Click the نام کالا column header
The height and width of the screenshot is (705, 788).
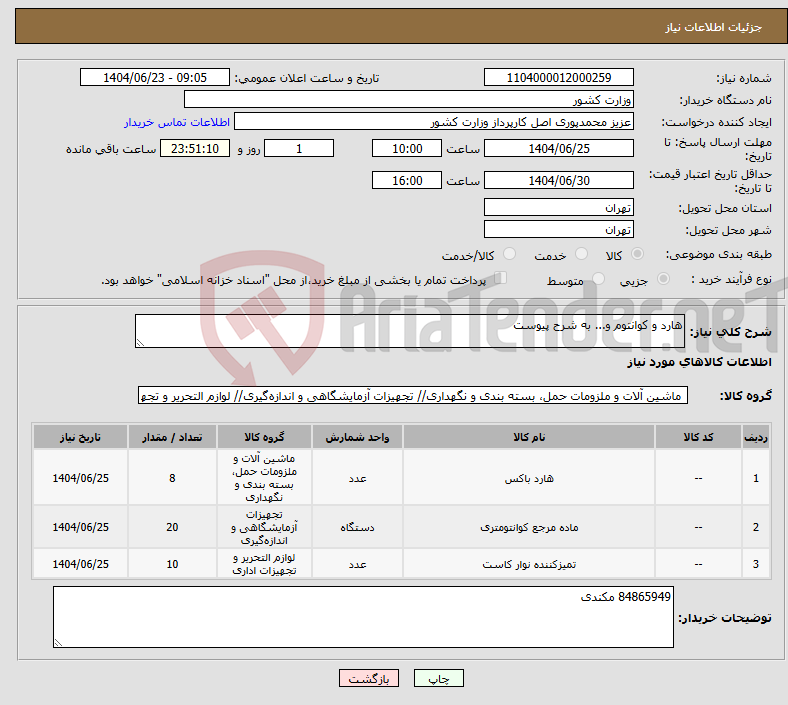529,437
